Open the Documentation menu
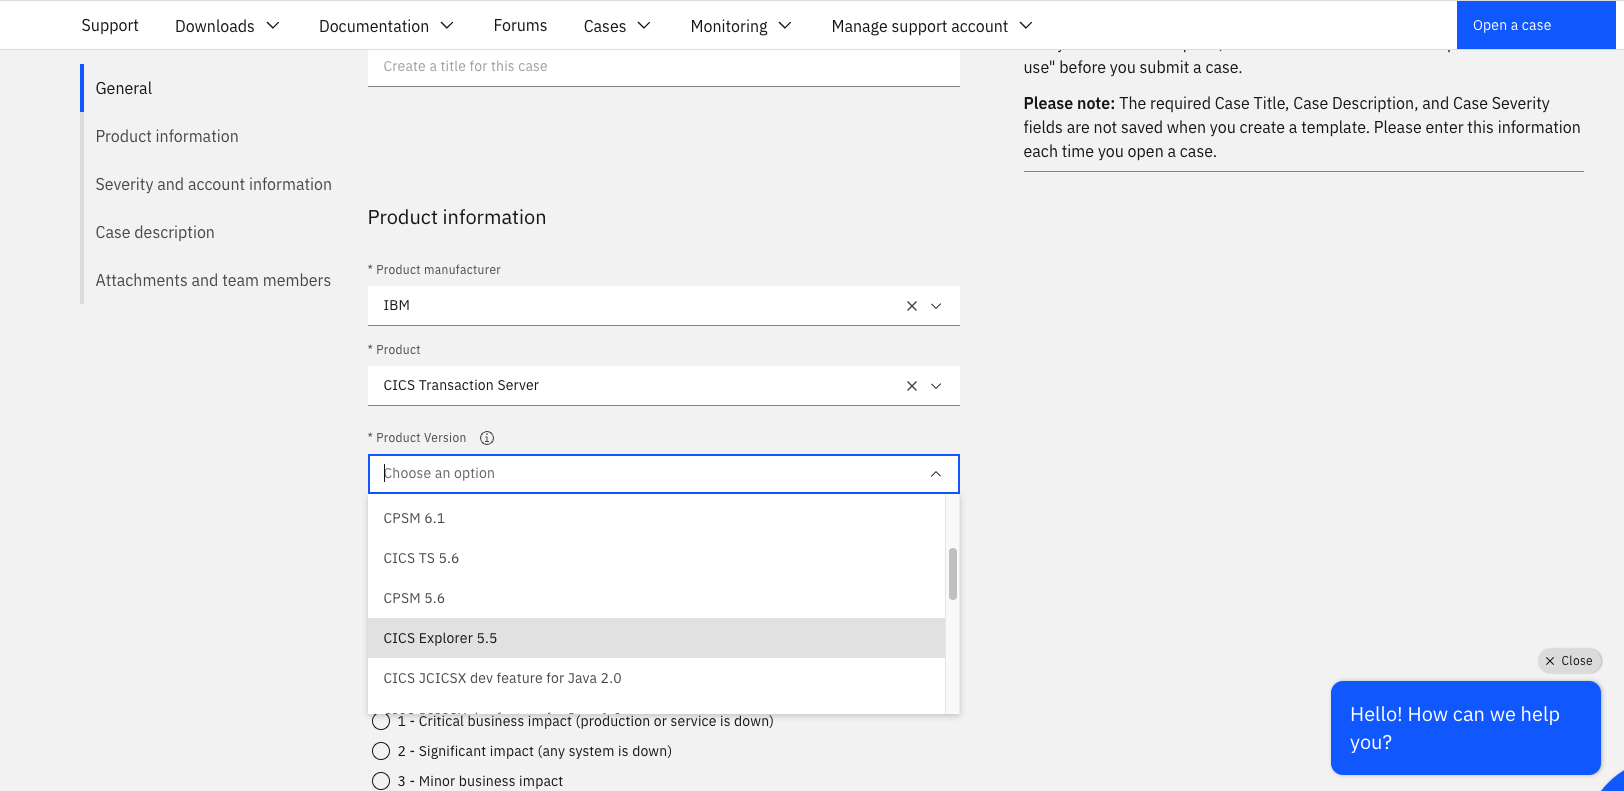This screenshot has width=1624, height=791. pos(386,26)
